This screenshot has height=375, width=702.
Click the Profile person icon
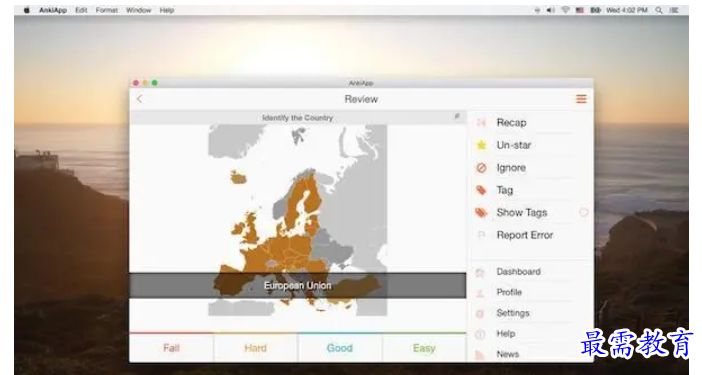[x=480, y=293]
